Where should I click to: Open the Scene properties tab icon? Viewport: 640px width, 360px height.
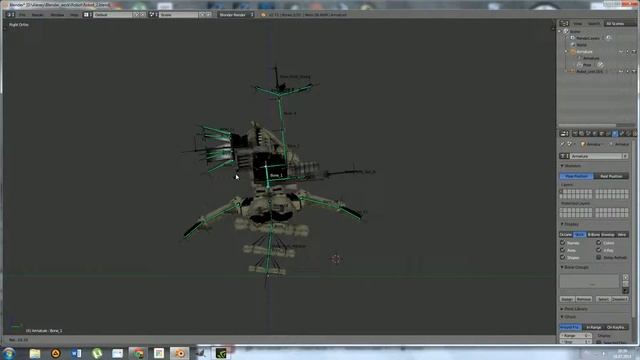pos(588,134)
